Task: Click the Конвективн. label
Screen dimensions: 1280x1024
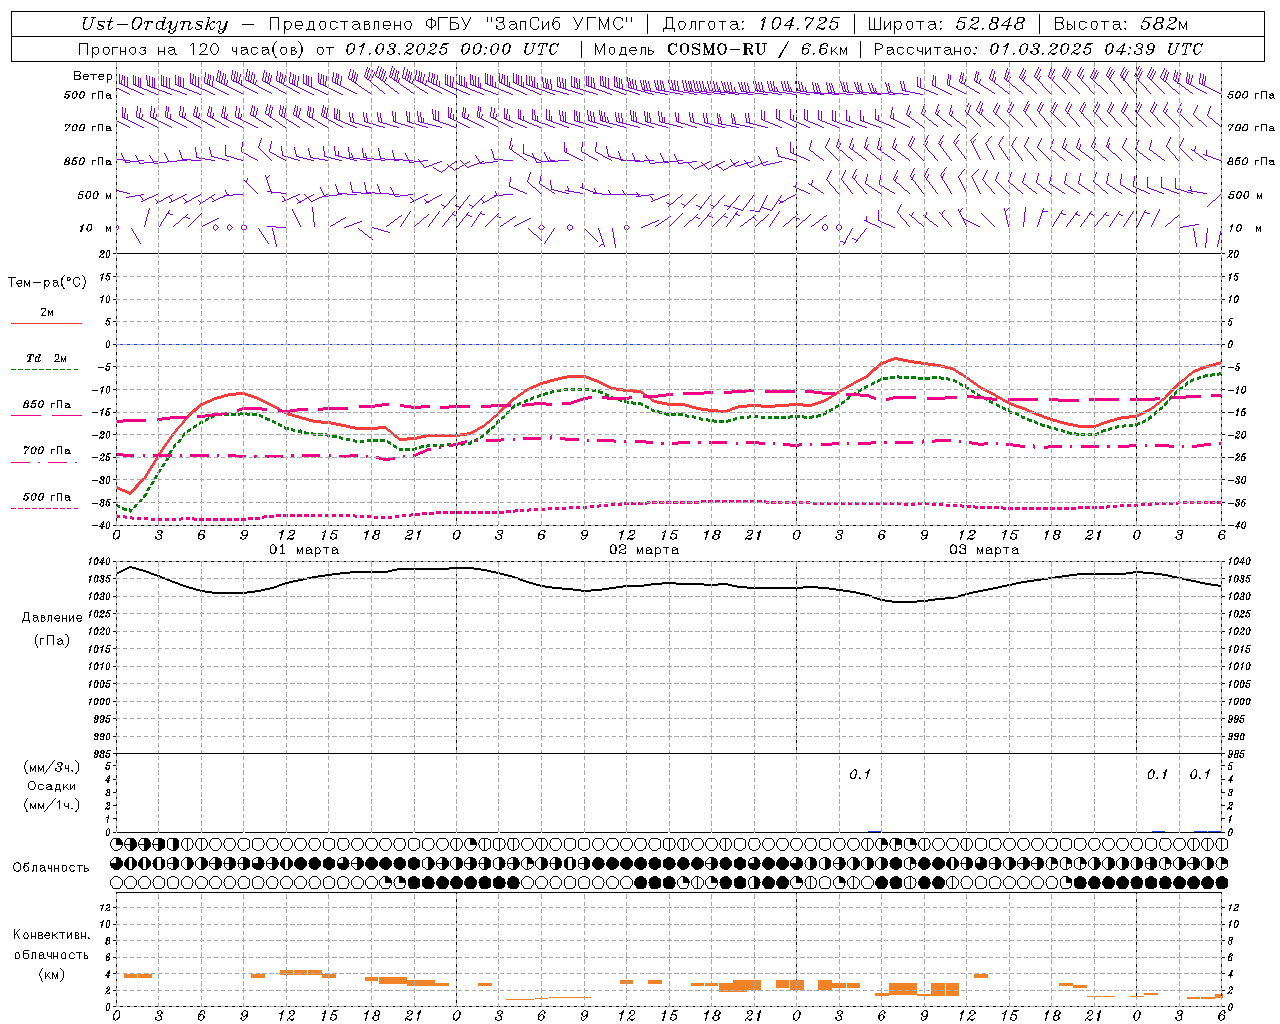Action: pos(52,935)
